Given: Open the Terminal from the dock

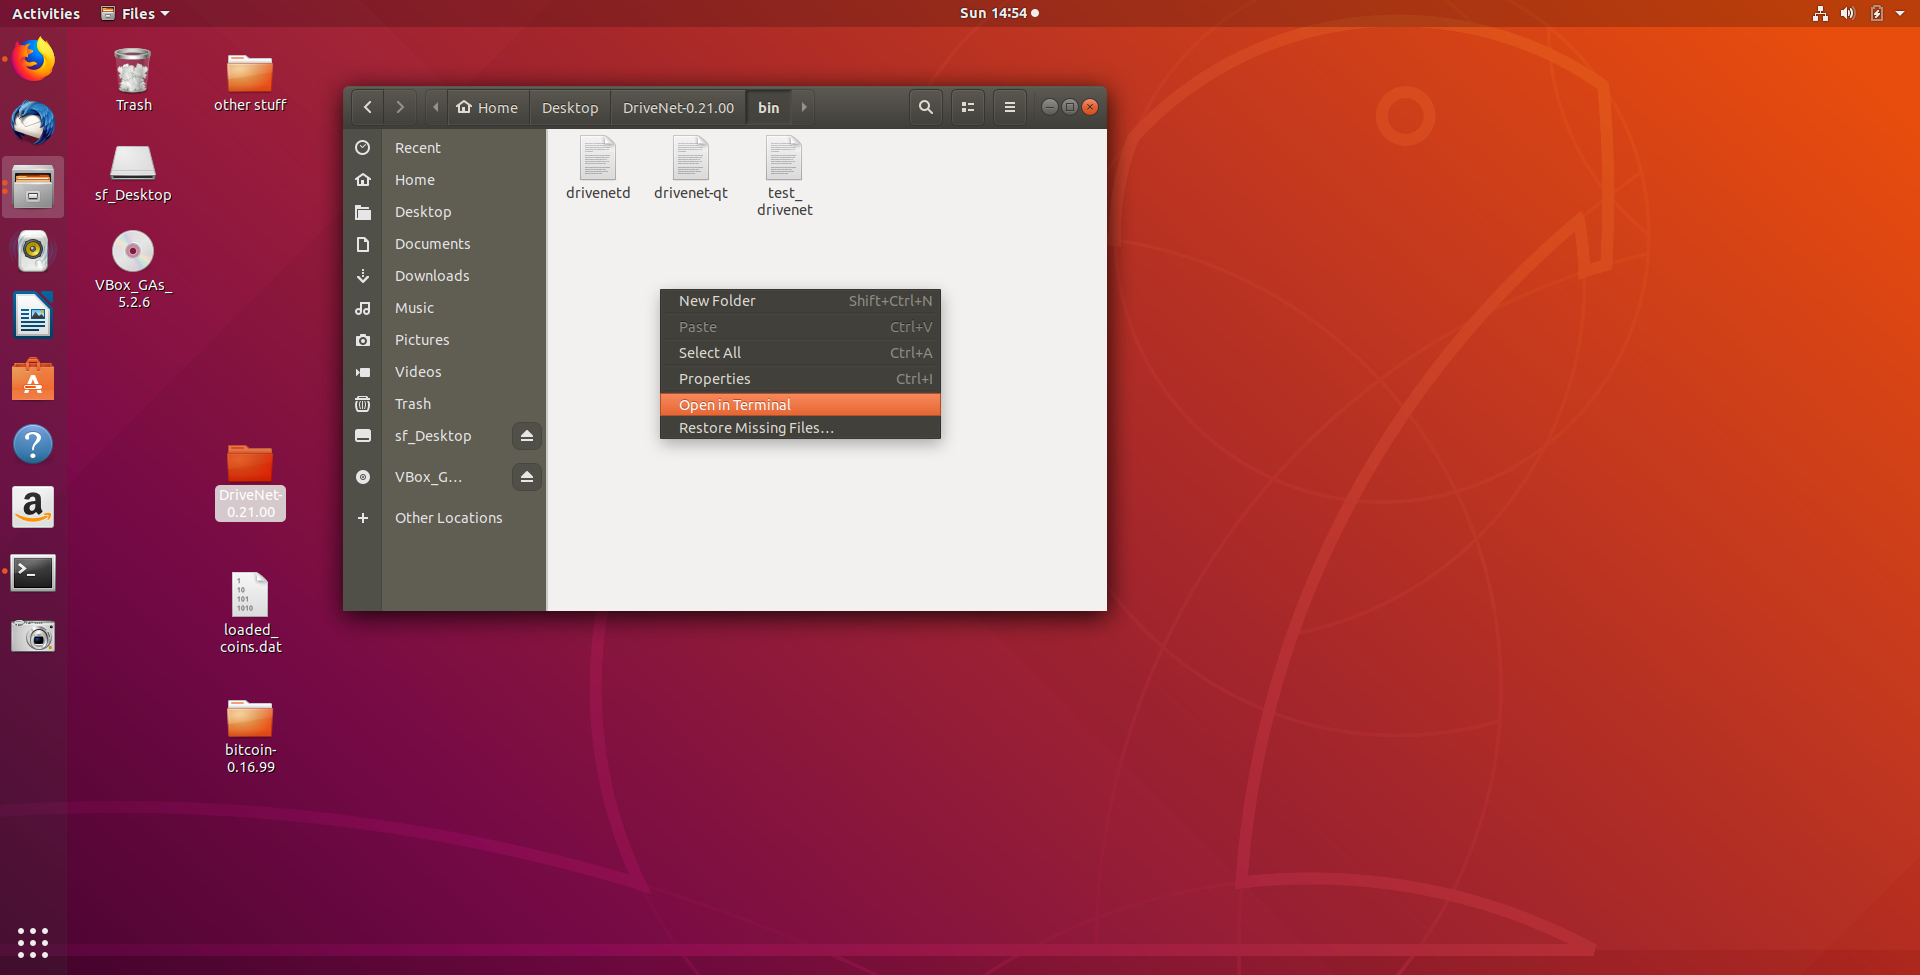Looking at the screenshot, I should click(33, 573).
